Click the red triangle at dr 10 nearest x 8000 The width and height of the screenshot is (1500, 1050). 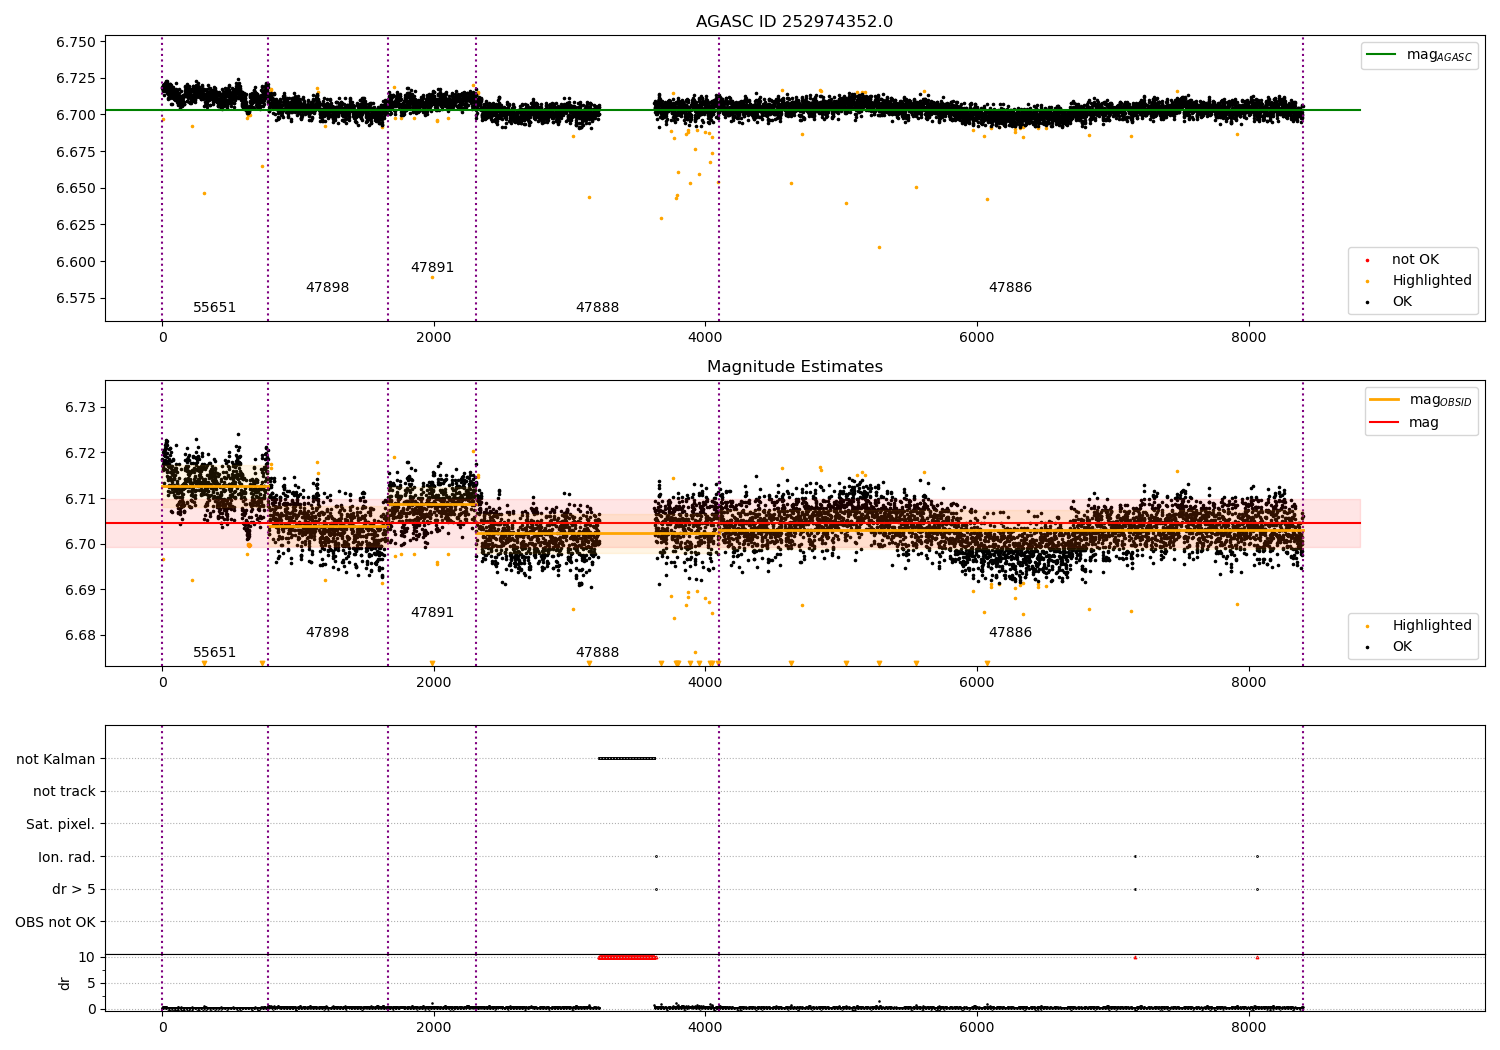[x=1257, y=957]
